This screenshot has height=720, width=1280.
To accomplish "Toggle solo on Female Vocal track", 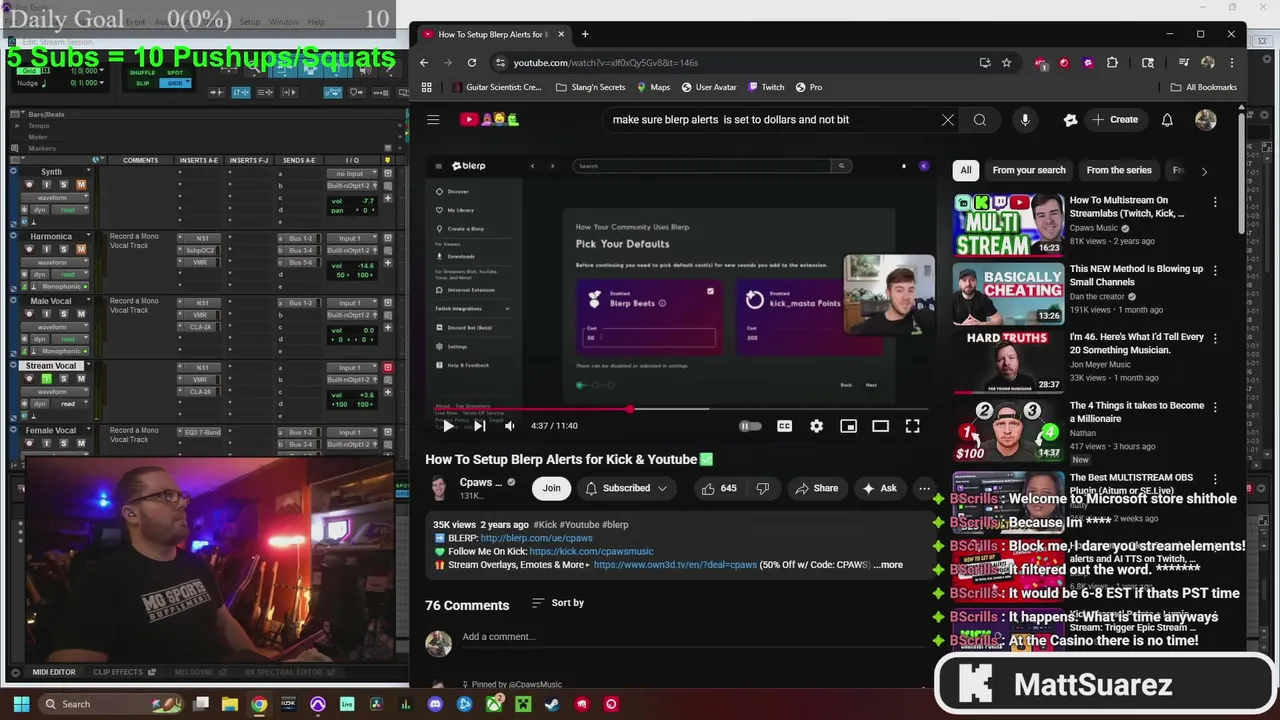I will (x=63, y=443).
